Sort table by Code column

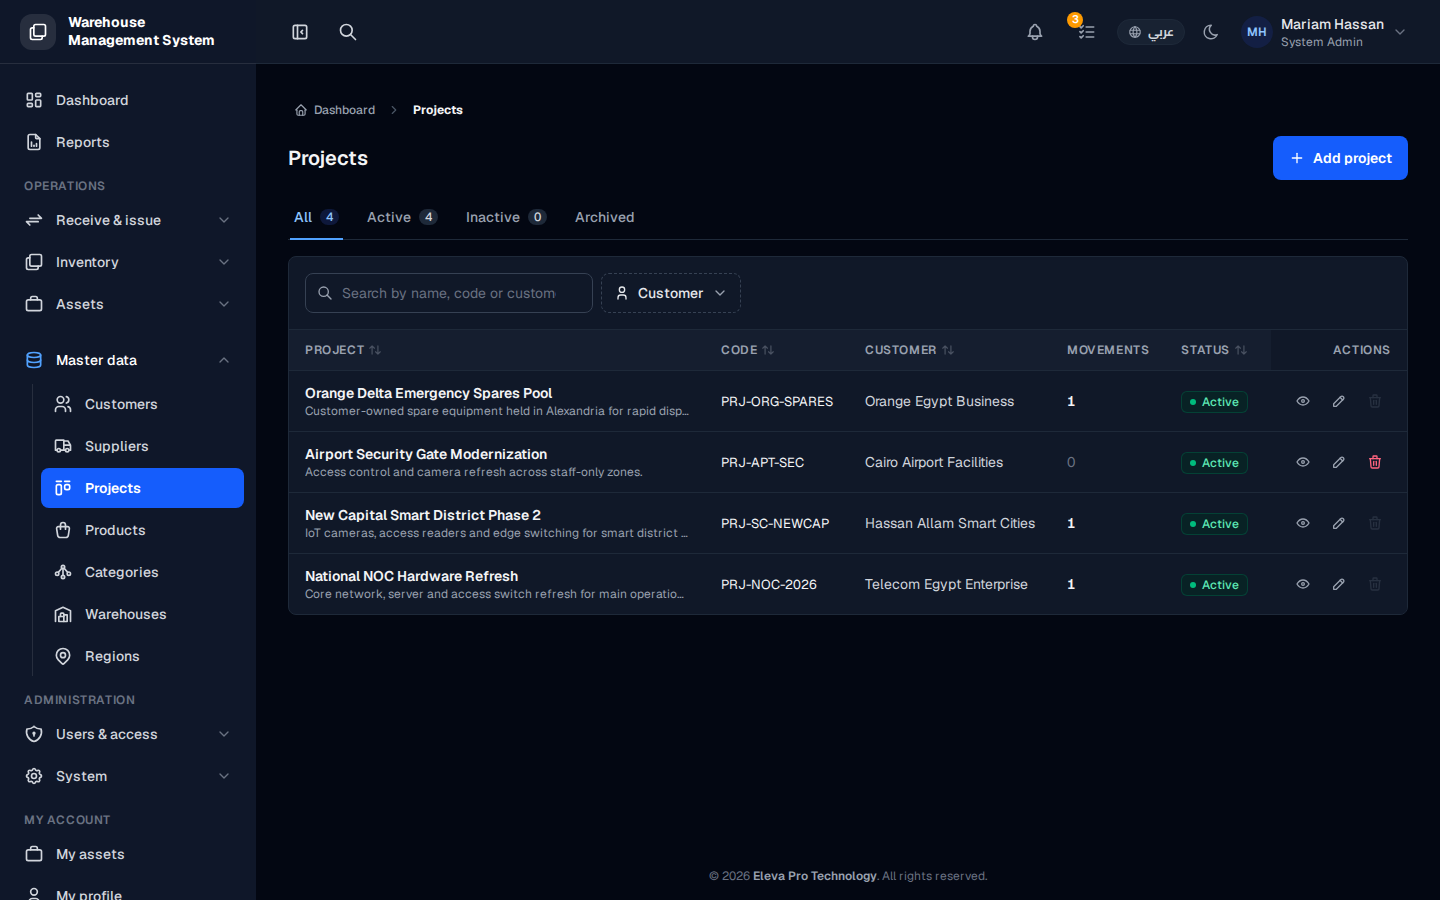tap(748, 350)
